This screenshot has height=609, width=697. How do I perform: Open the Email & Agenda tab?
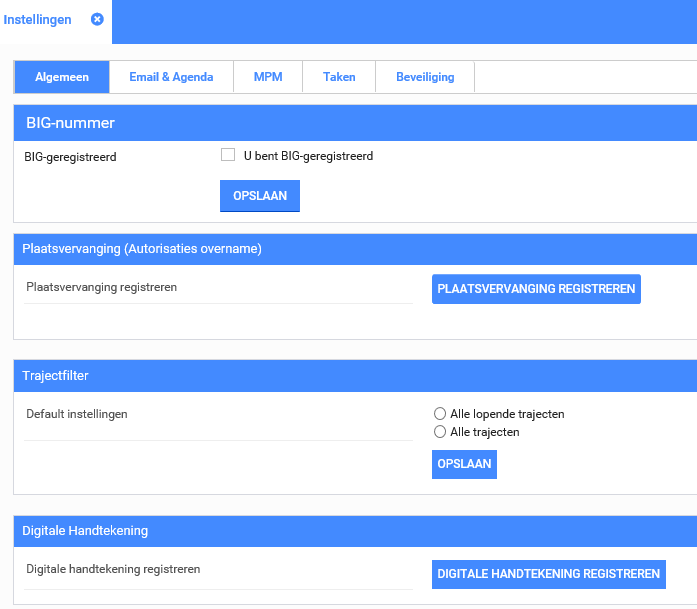click(x=171, y=77)
